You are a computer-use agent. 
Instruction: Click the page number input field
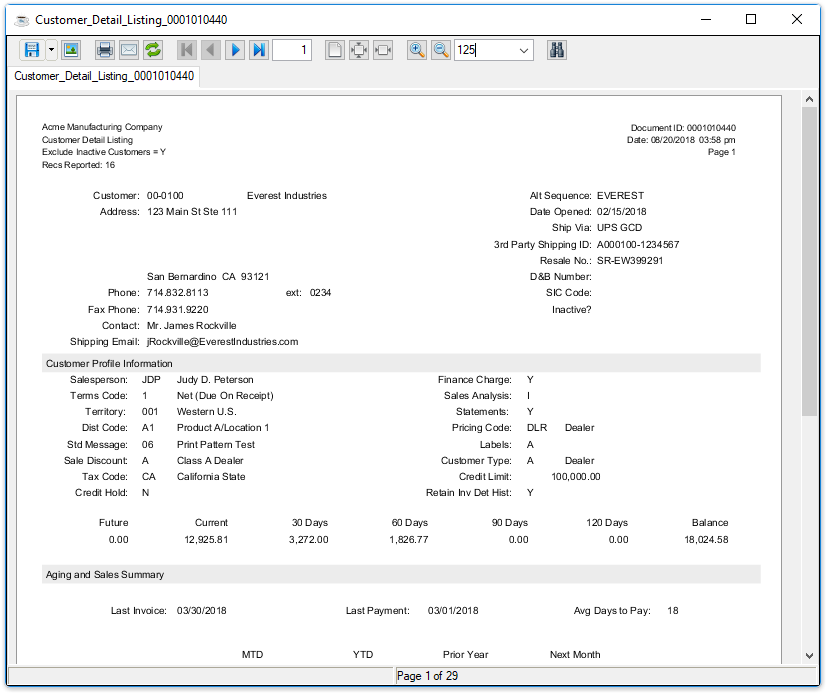(x=292, y=50)
